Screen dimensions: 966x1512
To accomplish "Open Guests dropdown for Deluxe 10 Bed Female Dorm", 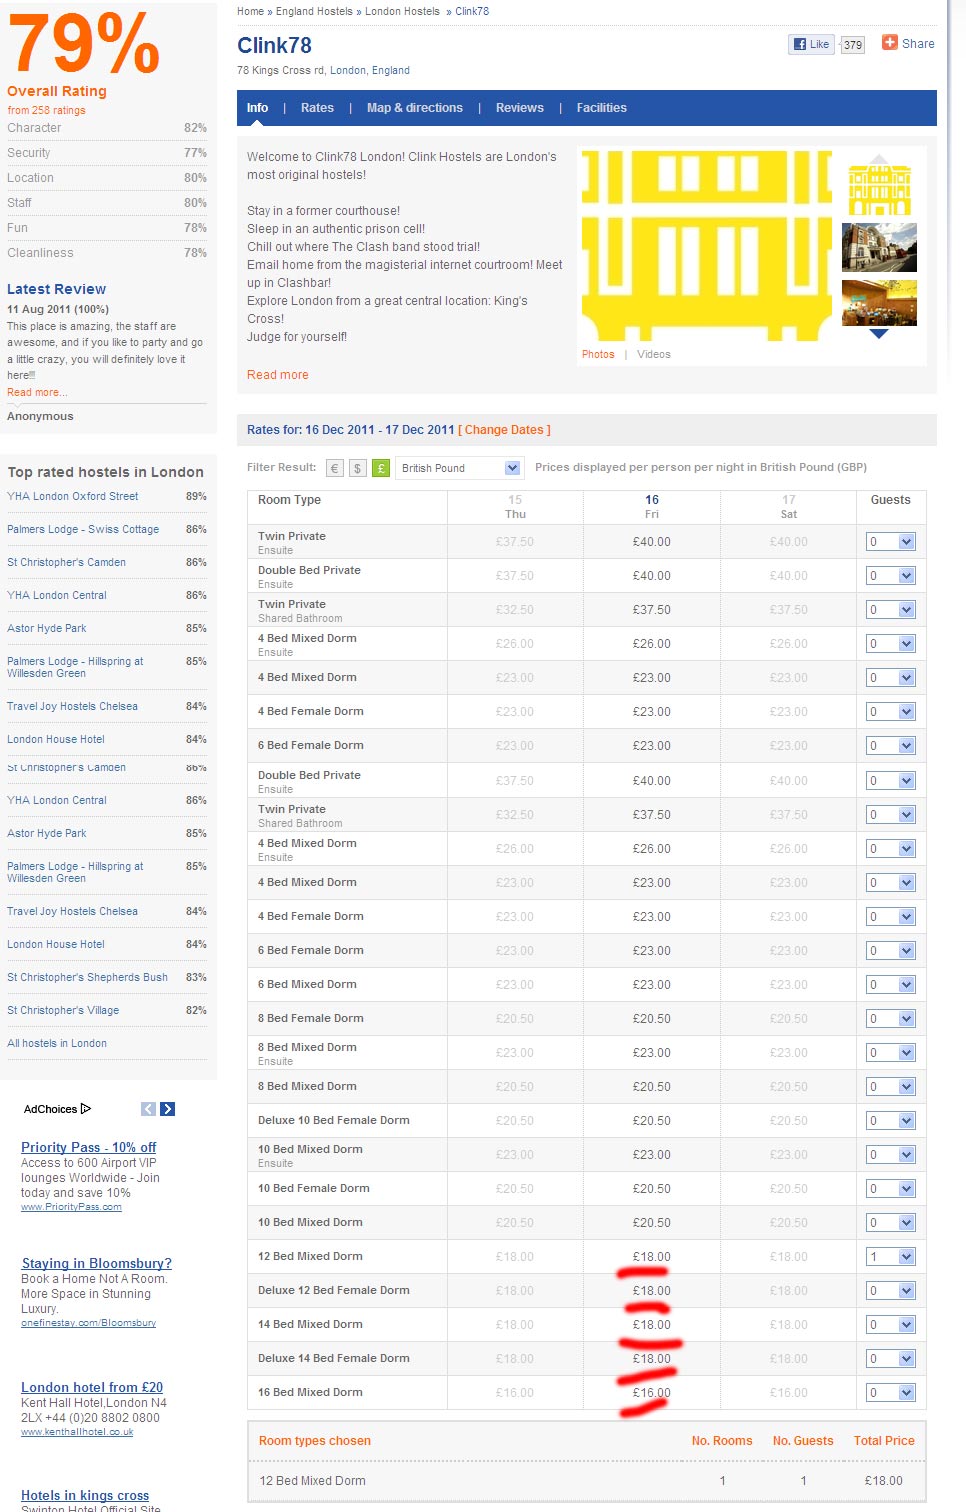I will (x=891, y=1121).
